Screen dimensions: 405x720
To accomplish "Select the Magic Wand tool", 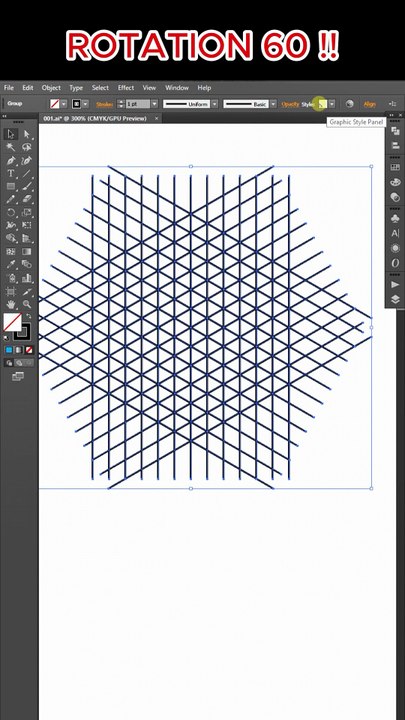I will click(11, 147).
